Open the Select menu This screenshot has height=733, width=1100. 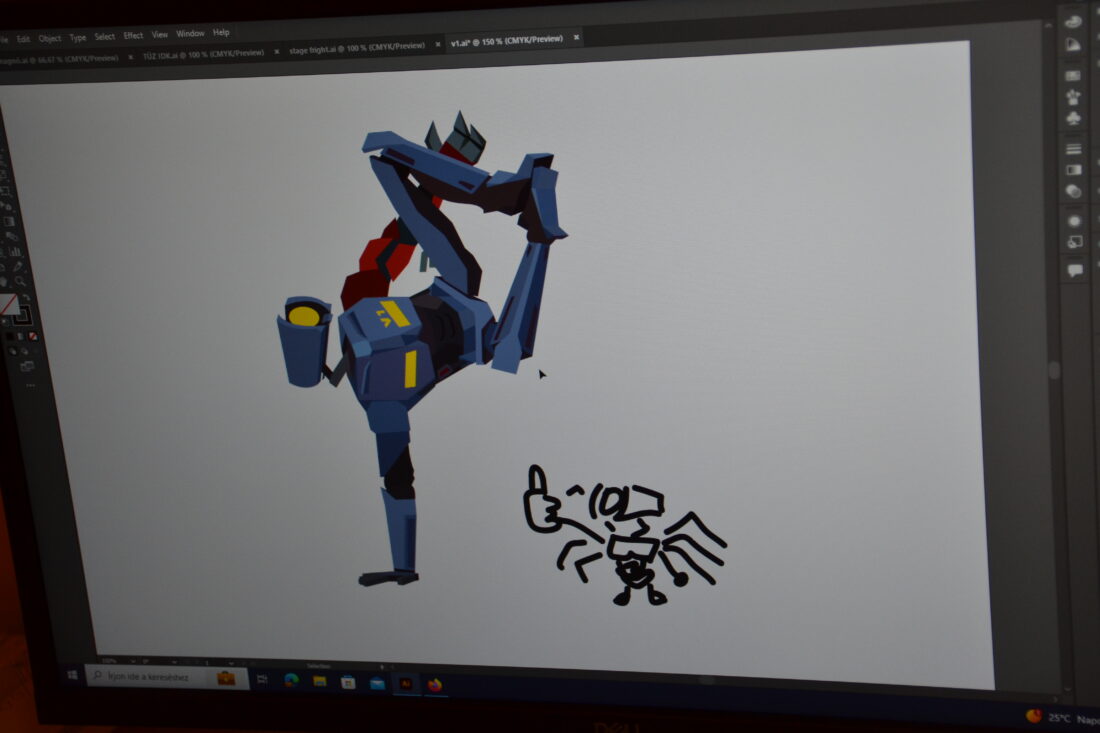[105, 36]
